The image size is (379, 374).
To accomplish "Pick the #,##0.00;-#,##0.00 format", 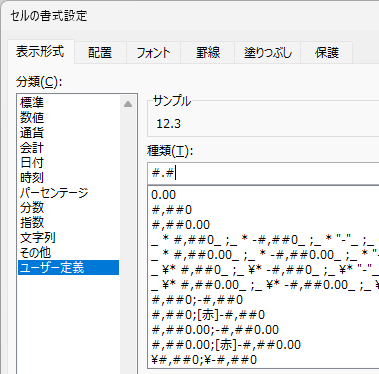I will pyautogui.click(x=264, y=330).
